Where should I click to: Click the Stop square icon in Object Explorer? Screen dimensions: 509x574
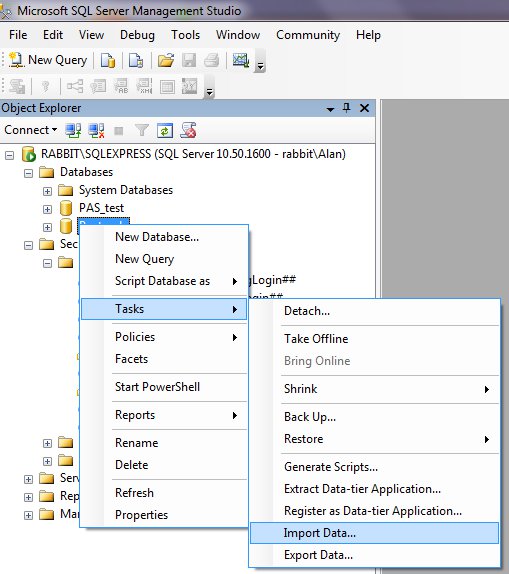[119, 131]
